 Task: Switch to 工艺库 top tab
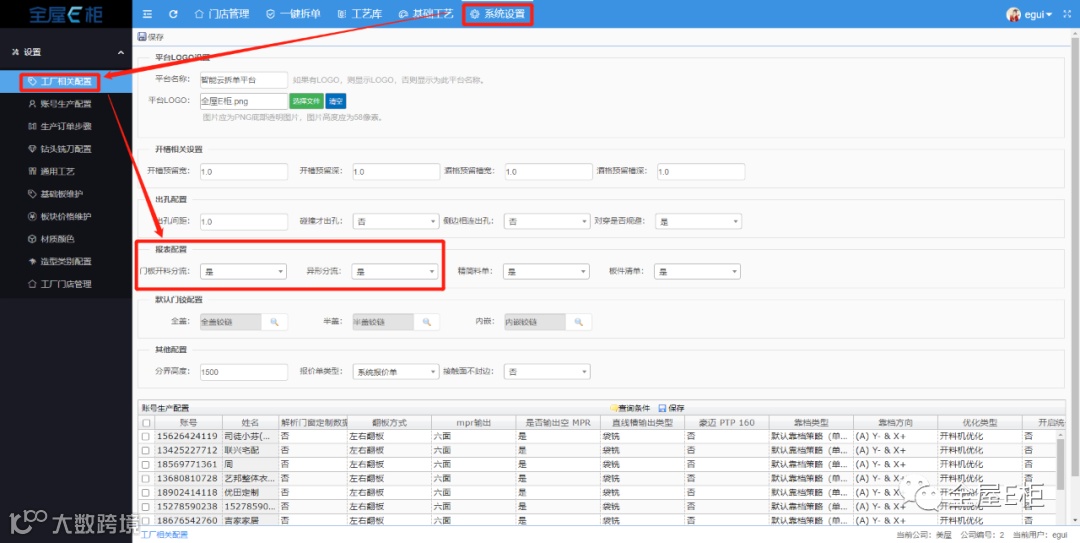point(359,14)
